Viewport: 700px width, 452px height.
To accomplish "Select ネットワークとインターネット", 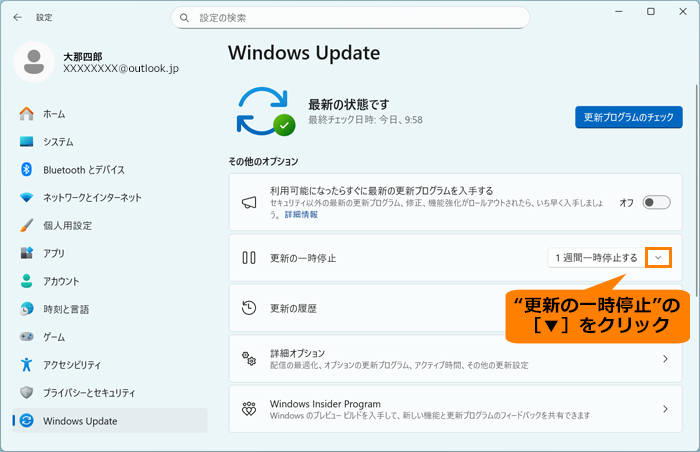I will coord(110,197).
